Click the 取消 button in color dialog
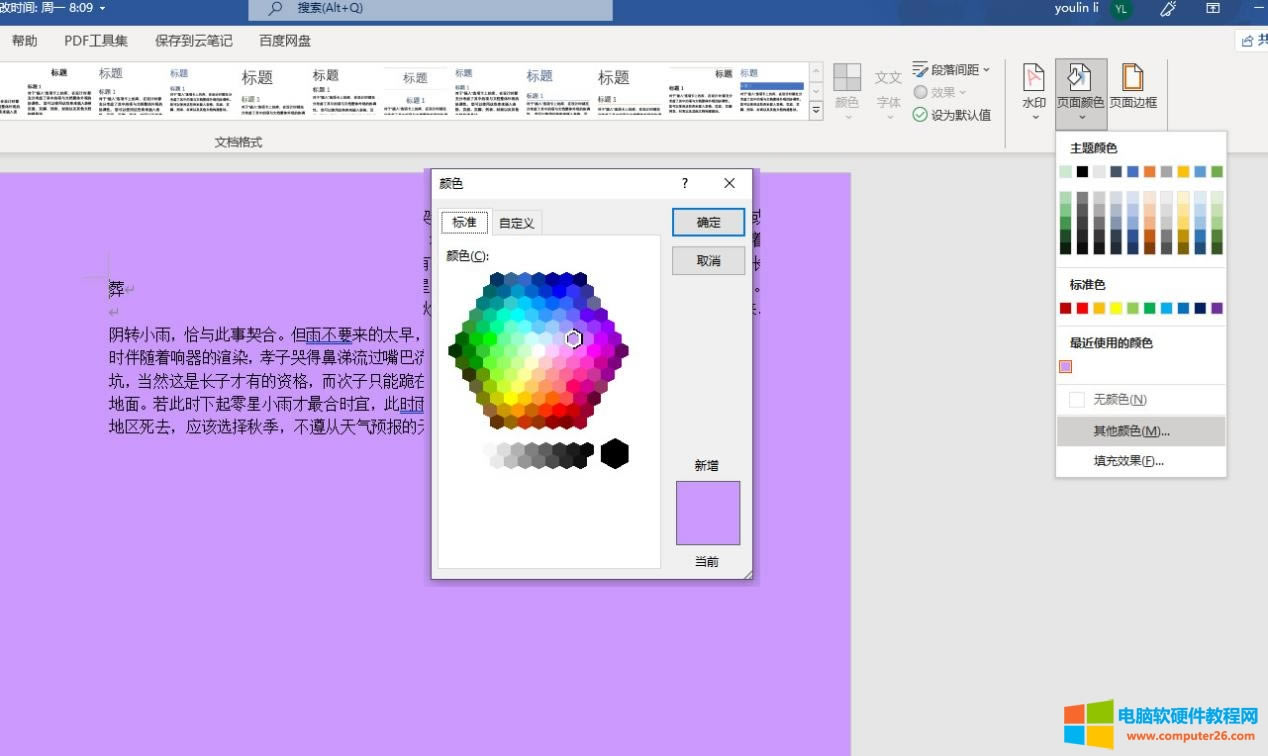The image size is (1268, 756). click(x=708, y=261)
